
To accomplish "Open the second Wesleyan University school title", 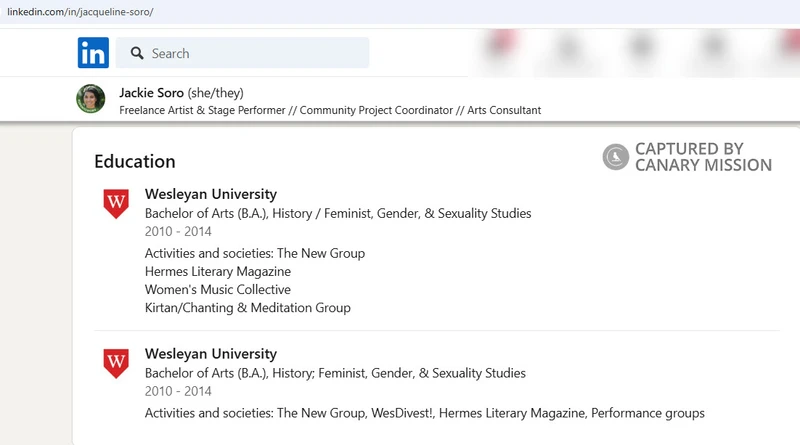I will tap(211, 354).
